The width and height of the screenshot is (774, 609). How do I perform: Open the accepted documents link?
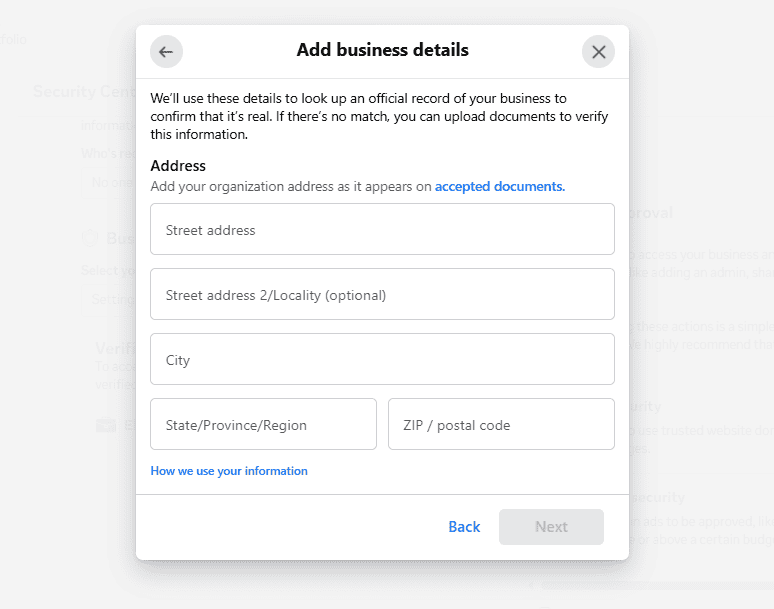tap(499, 186)
